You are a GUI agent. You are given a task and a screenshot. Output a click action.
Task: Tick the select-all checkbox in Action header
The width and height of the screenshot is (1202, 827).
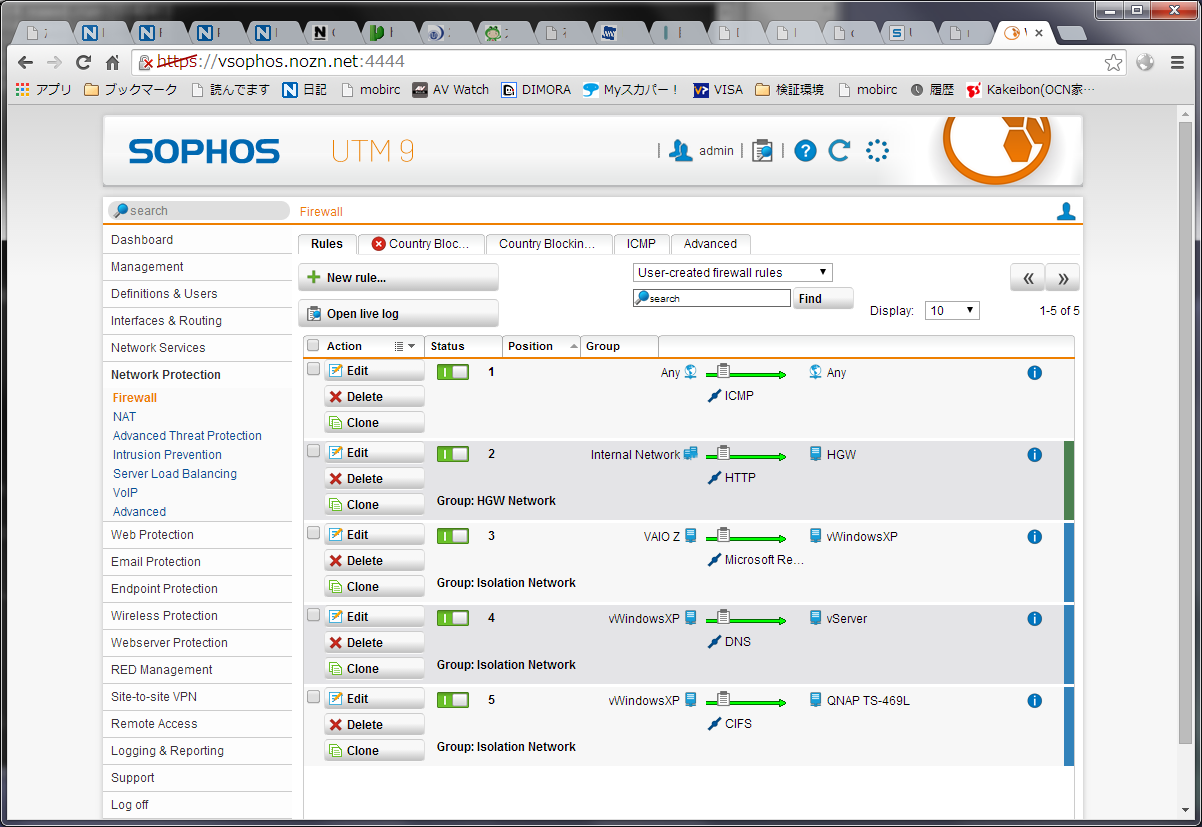(x=313, y=346)
